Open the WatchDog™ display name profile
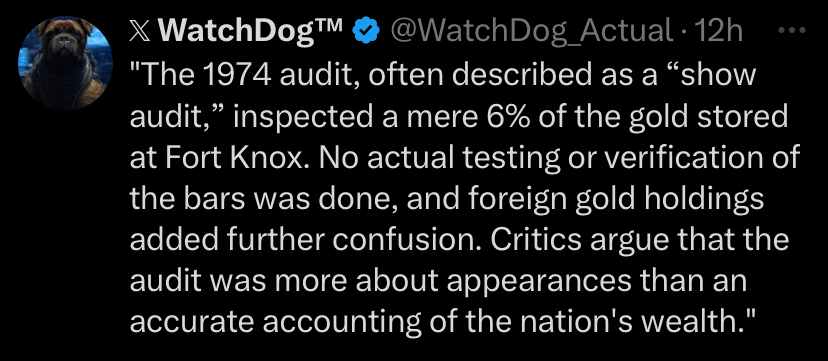 click(236, 31)
